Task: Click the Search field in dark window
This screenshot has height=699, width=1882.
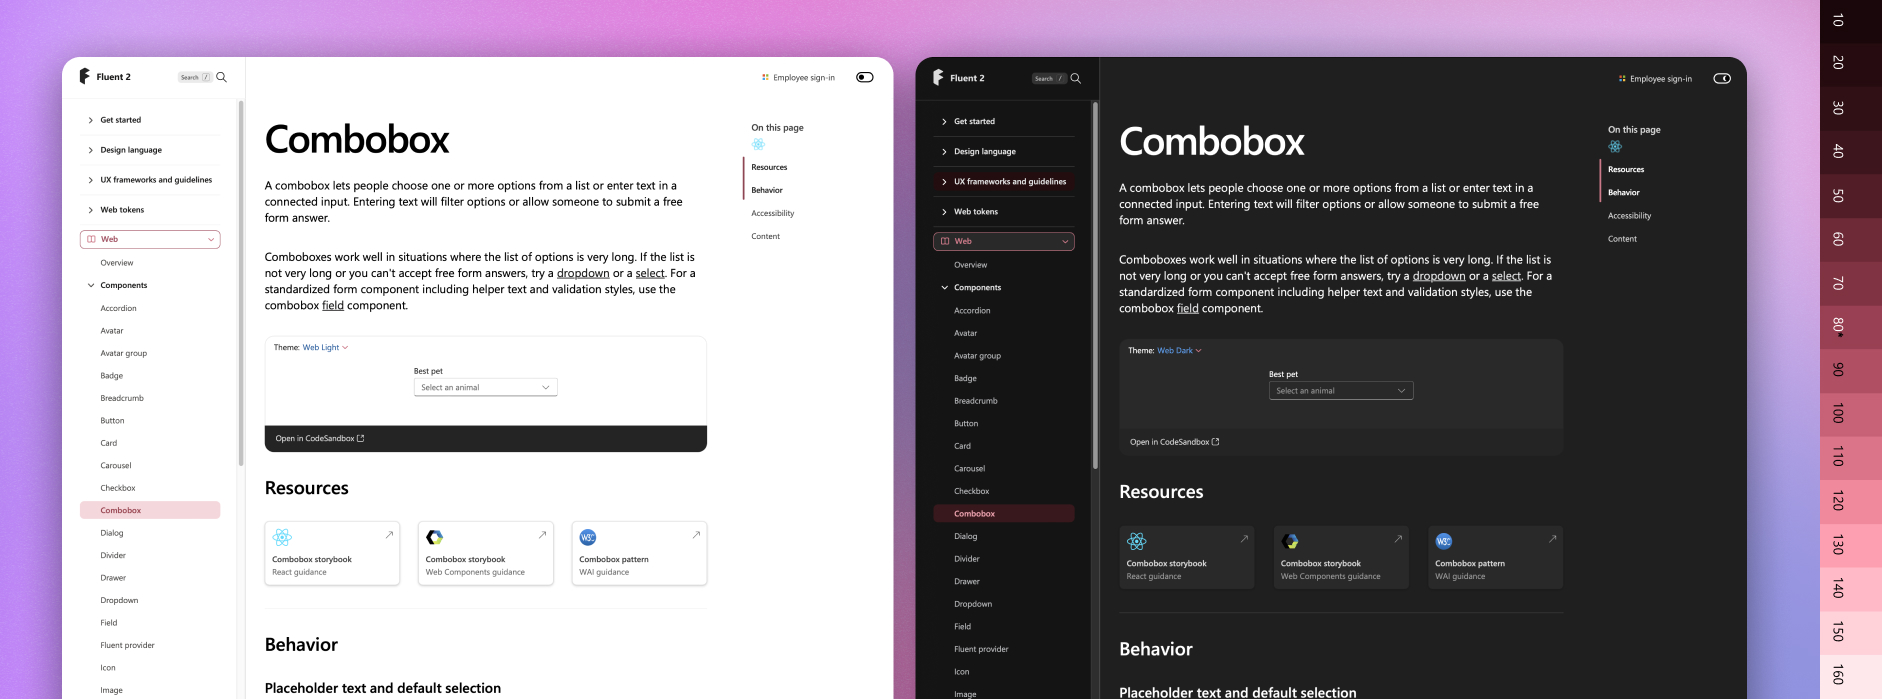Action: click(x=1049, y=78)
